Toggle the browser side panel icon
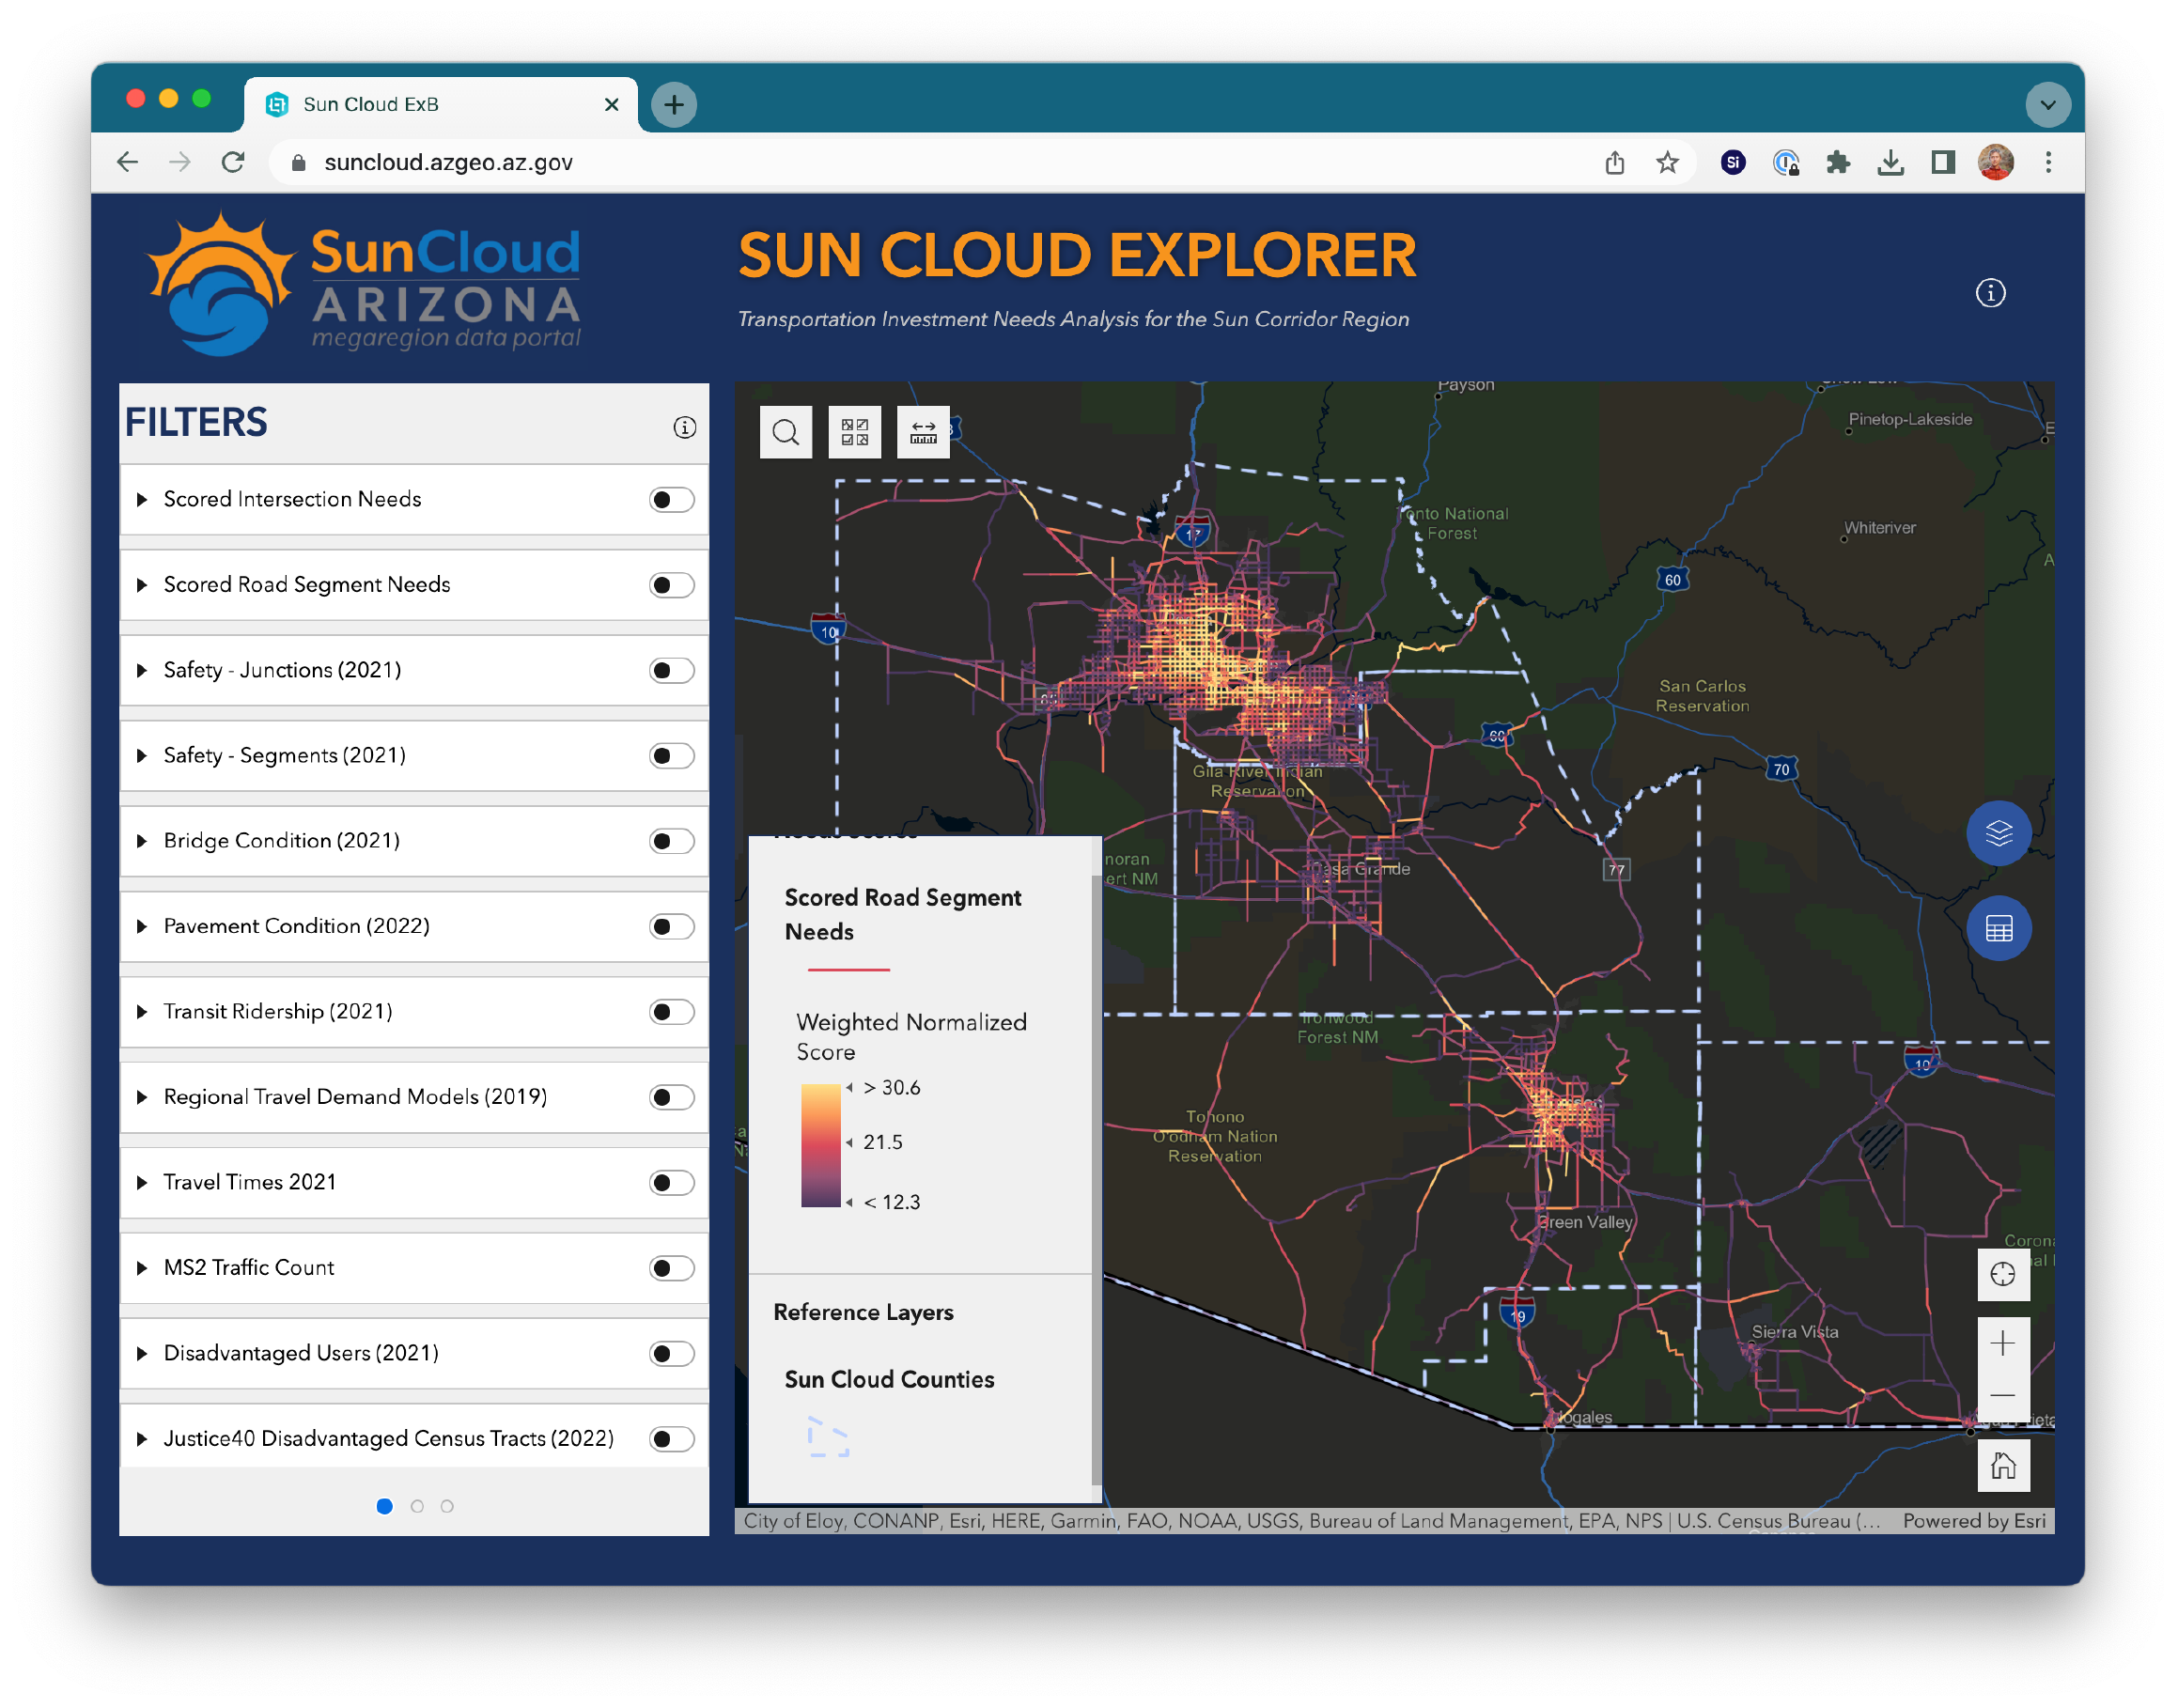This screenshot has height=1708, width=2178. click(1942, 162)
